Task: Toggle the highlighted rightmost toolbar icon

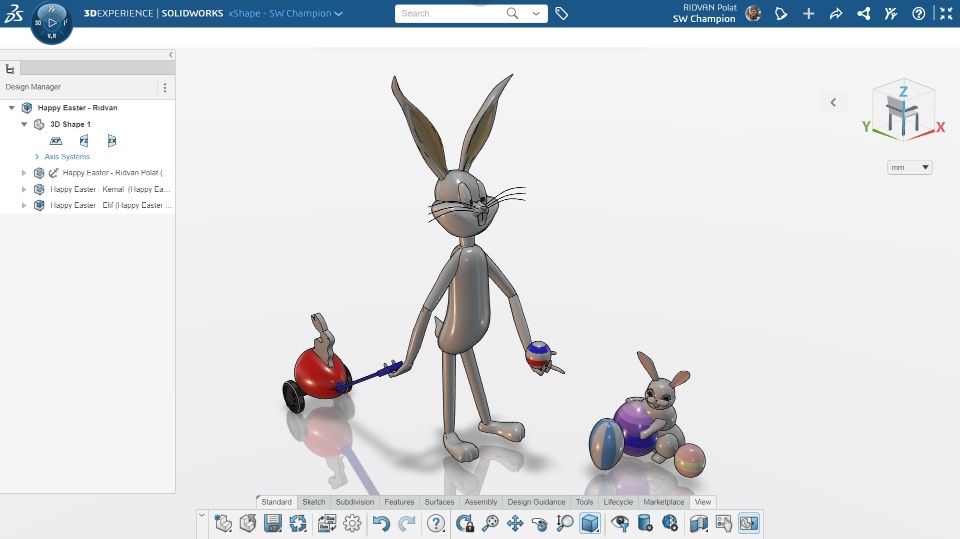Action: click(x=749, y=523)
